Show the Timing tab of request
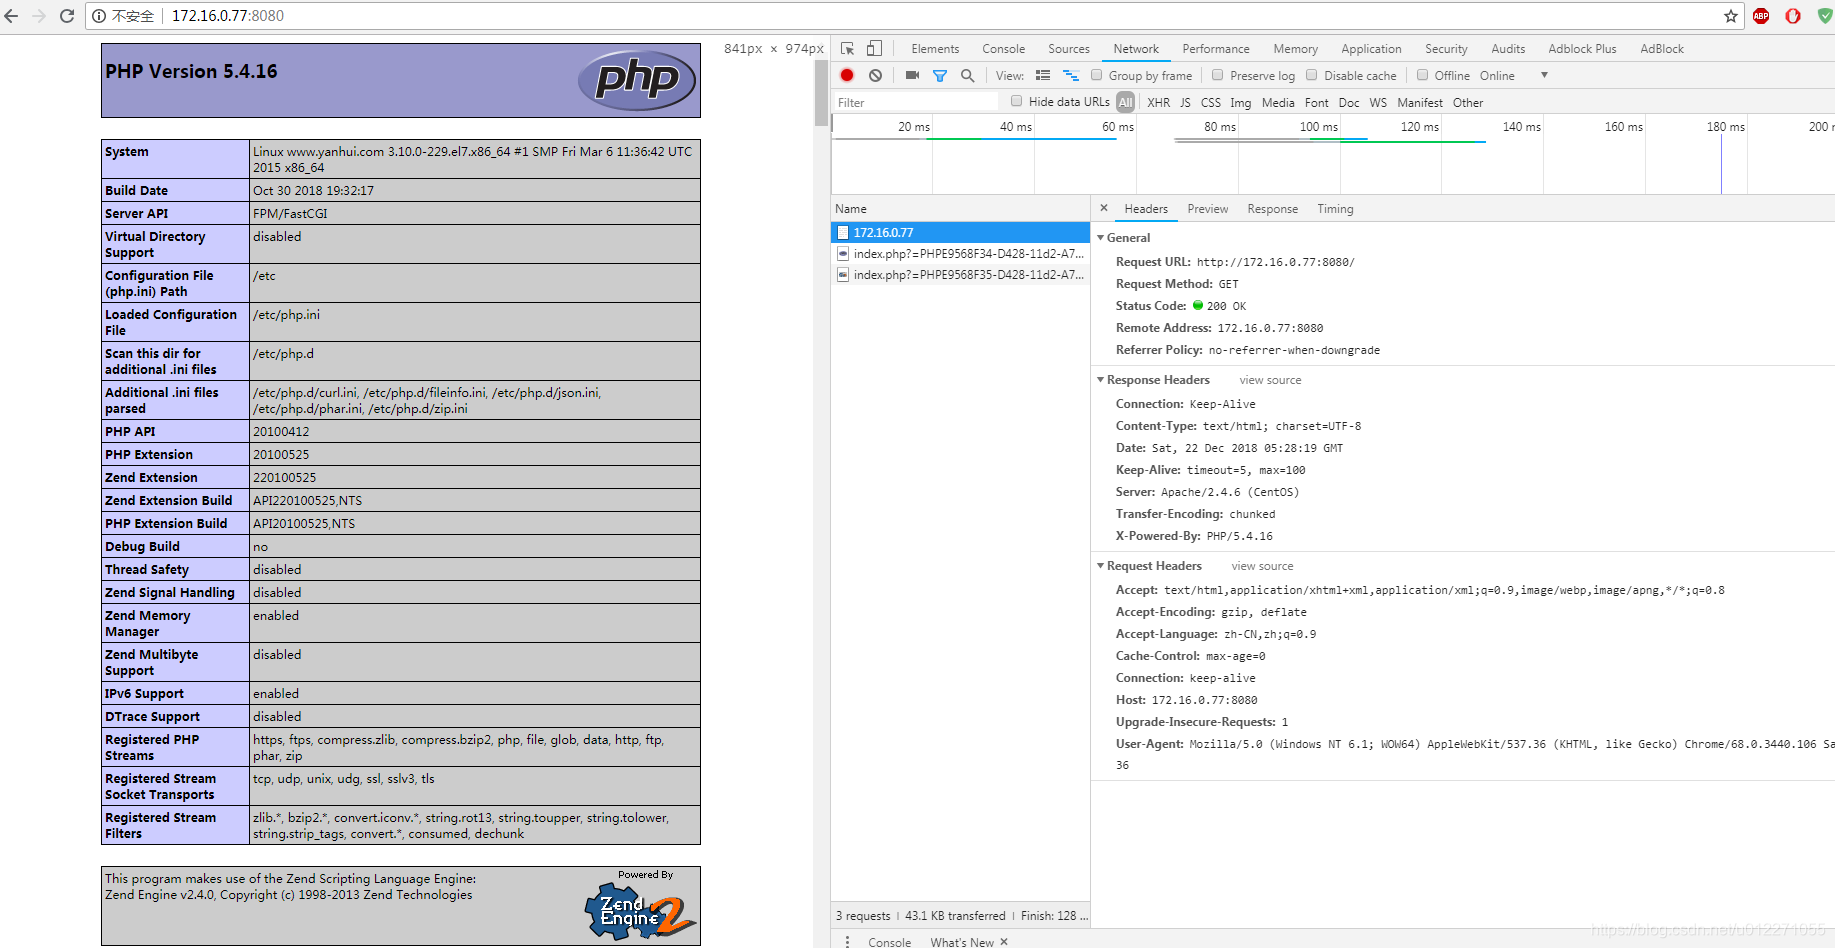Image resolution: width=1835 pixels, height=948 pixels. (x=1335, y=208)
